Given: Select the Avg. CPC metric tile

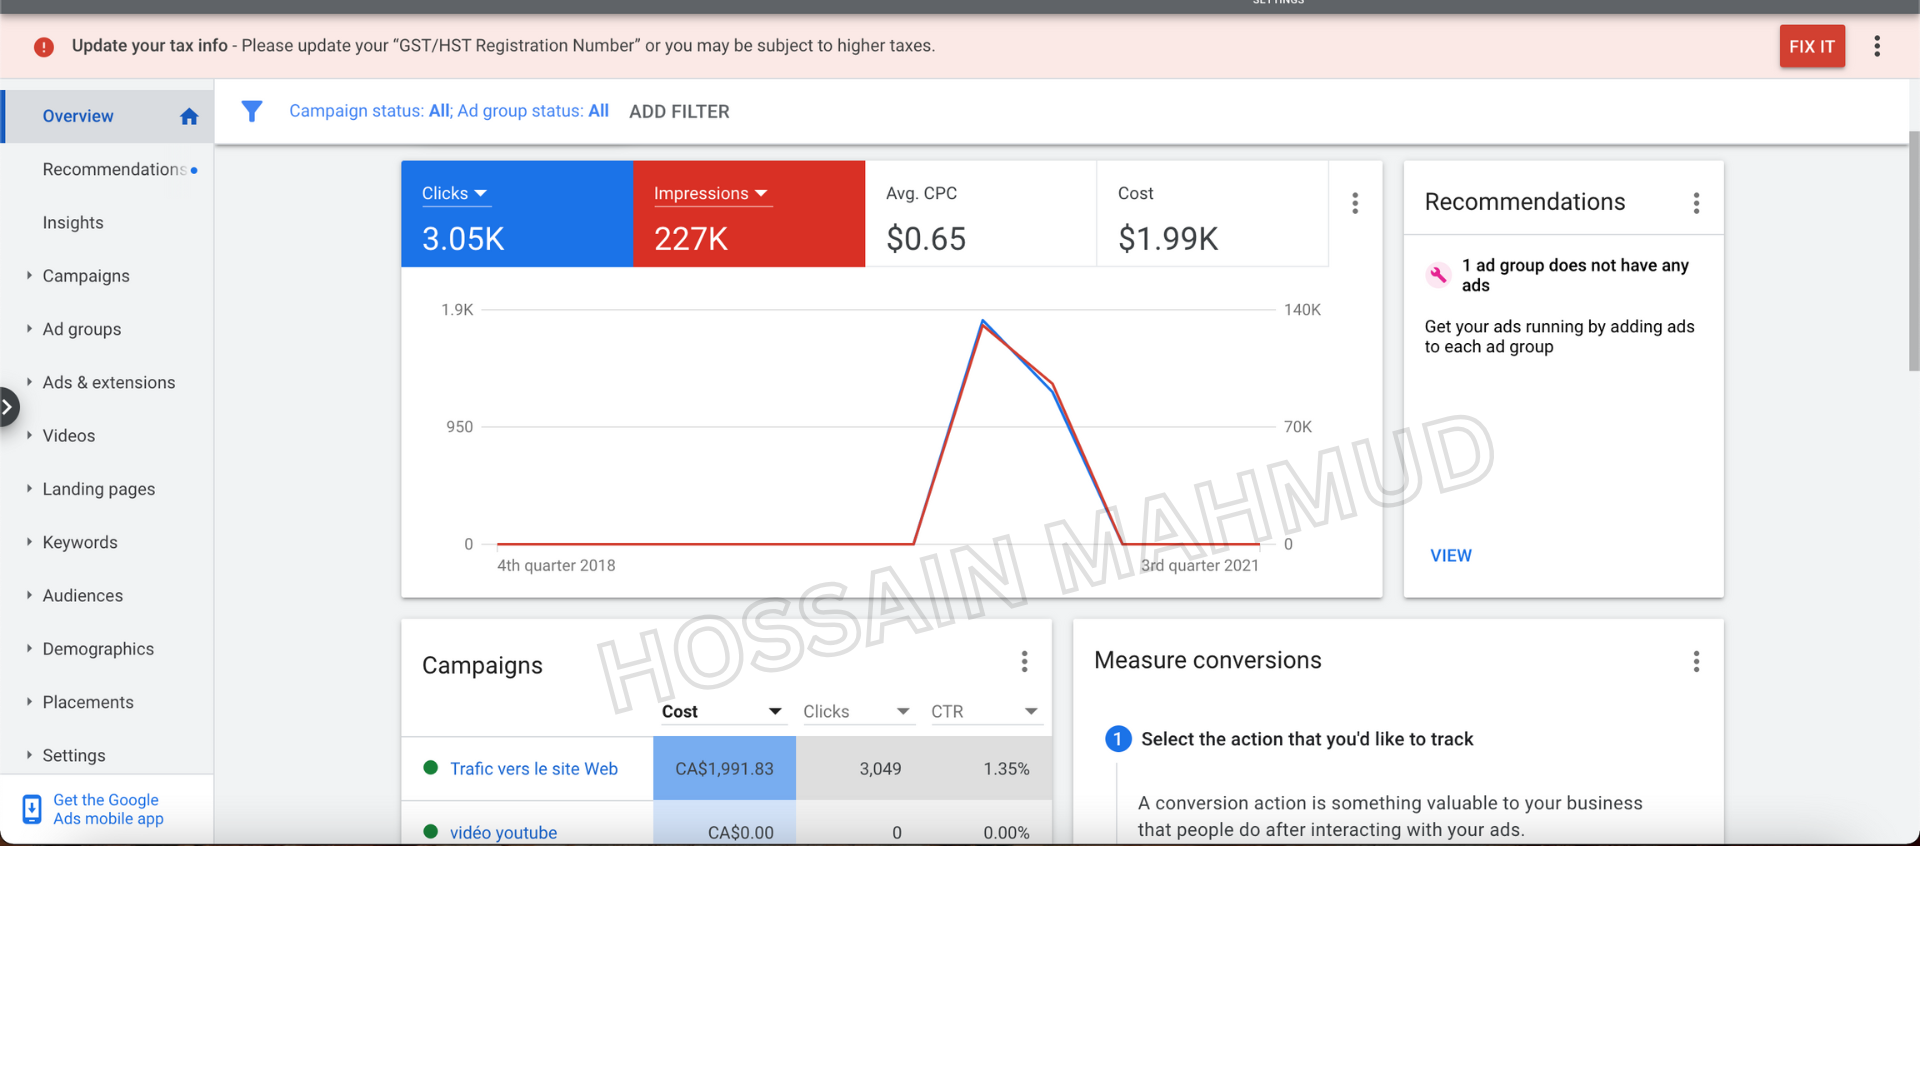Looking at the screenshot, I should tap(981, 214).
